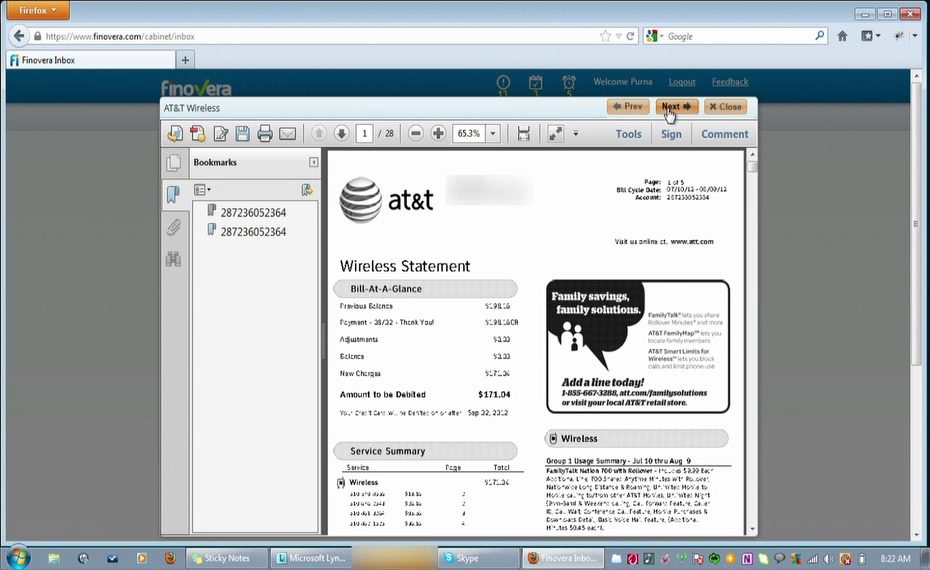930x570 pixels.
Task: Click the Logout link
Action: point(682,82)
